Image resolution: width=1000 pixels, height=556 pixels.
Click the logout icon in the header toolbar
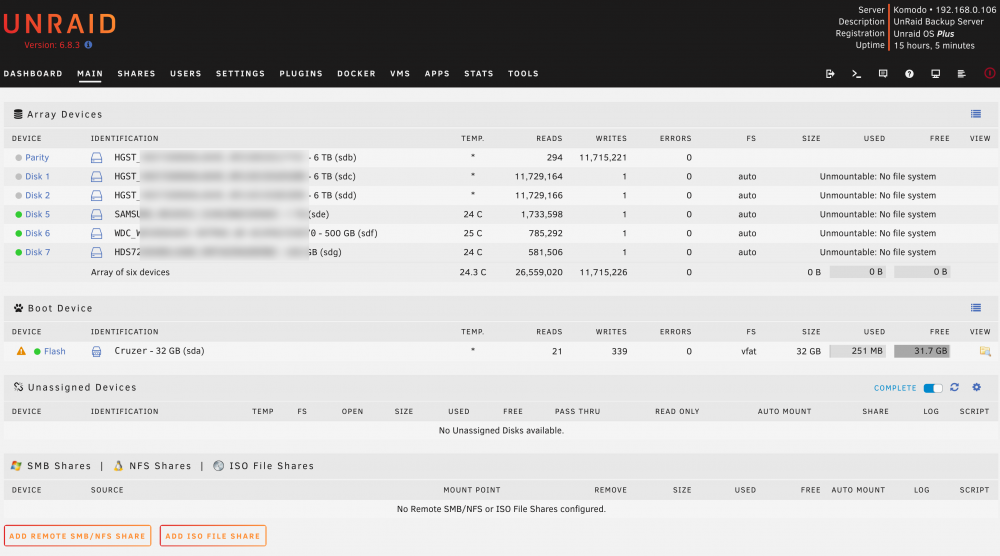coord(830,74)
